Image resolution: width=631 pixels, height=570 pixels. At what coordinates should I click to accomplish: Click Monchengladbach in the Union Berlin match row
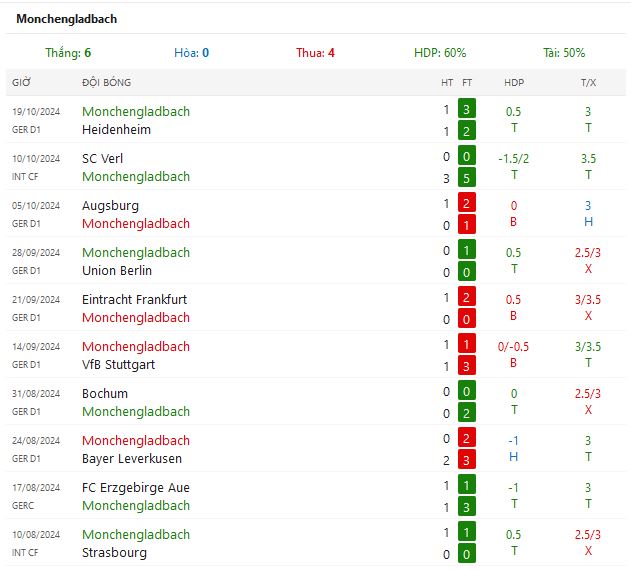pyautogui.click(x=136, y=252)
